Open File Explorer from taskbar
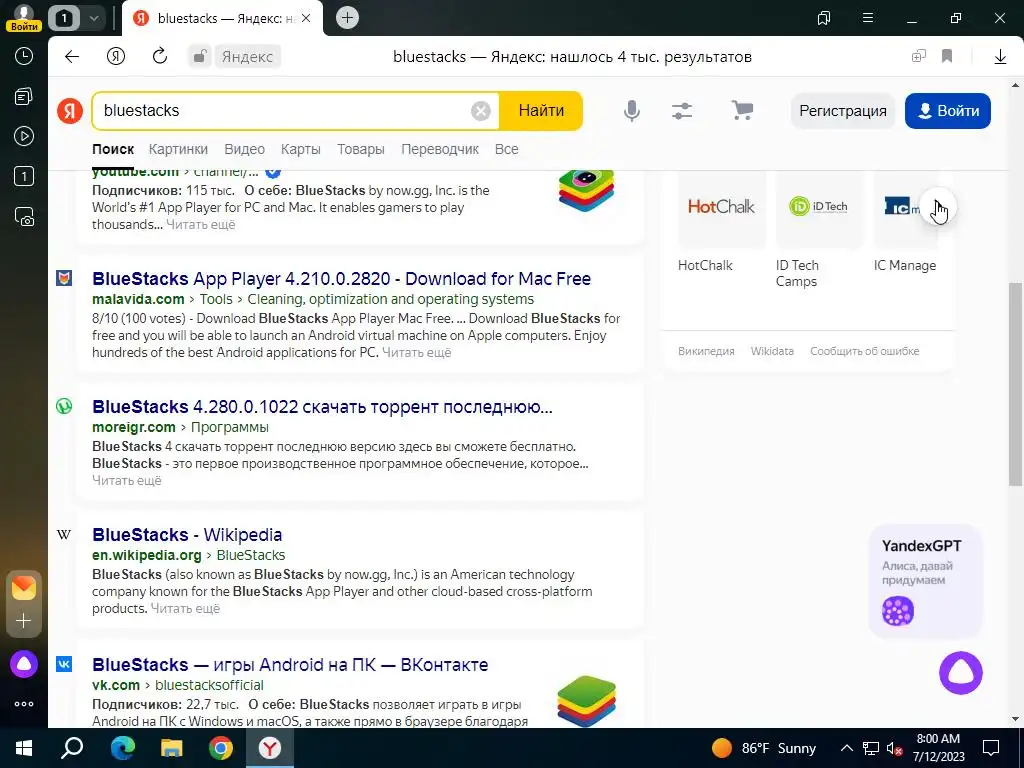The height and width of the screenshot is (768, 1024). [x=171, y=748]
